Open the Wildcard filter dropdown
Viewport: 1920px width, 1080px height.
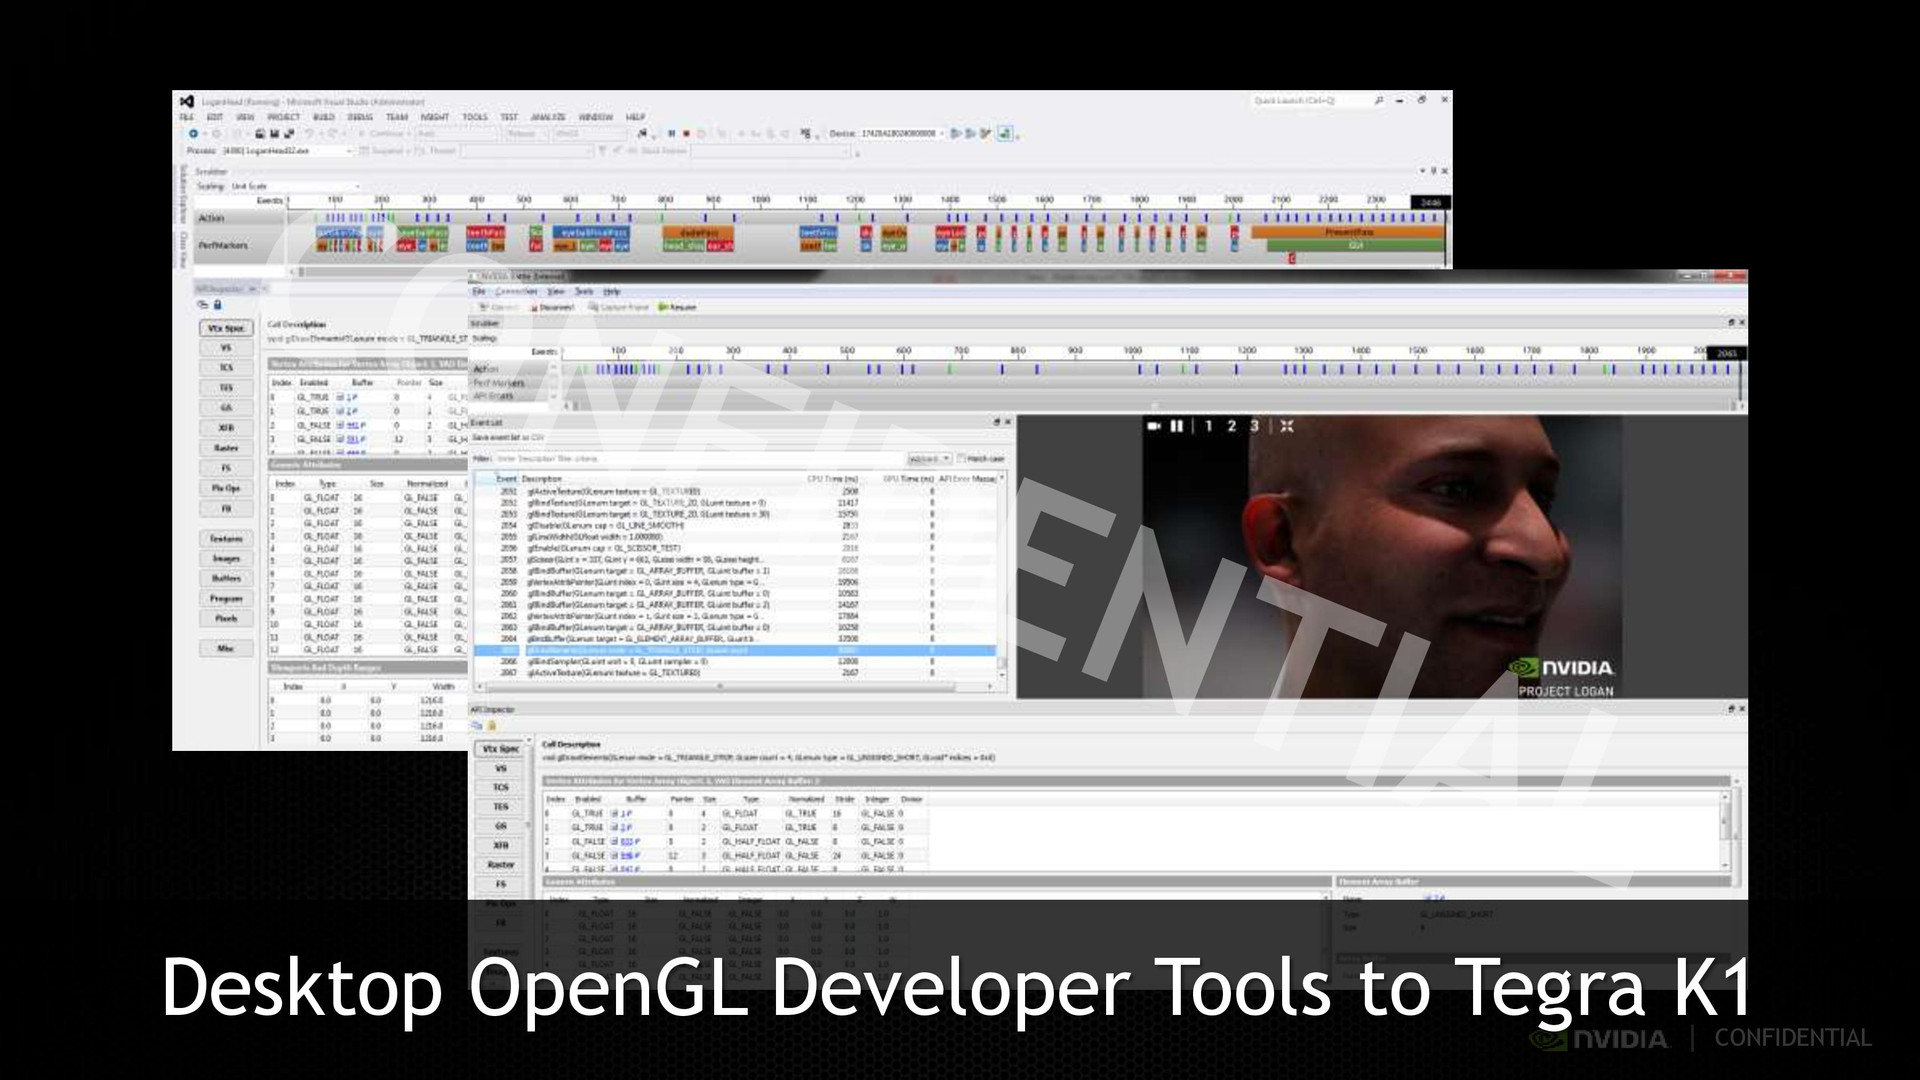click(929, 458)
